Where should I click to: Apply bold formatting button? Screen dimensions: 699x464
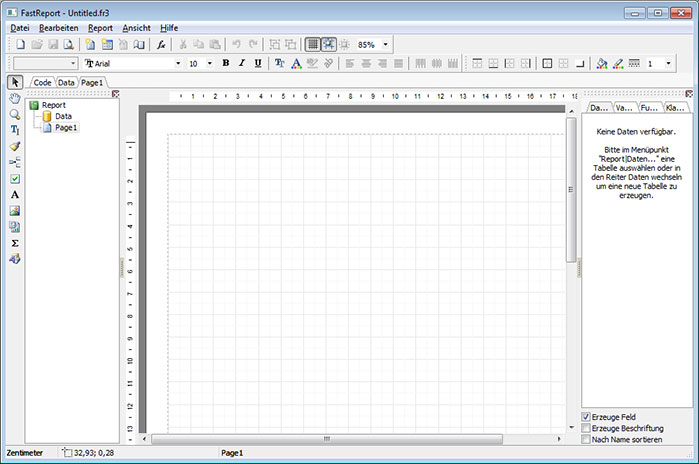point(225,63)
